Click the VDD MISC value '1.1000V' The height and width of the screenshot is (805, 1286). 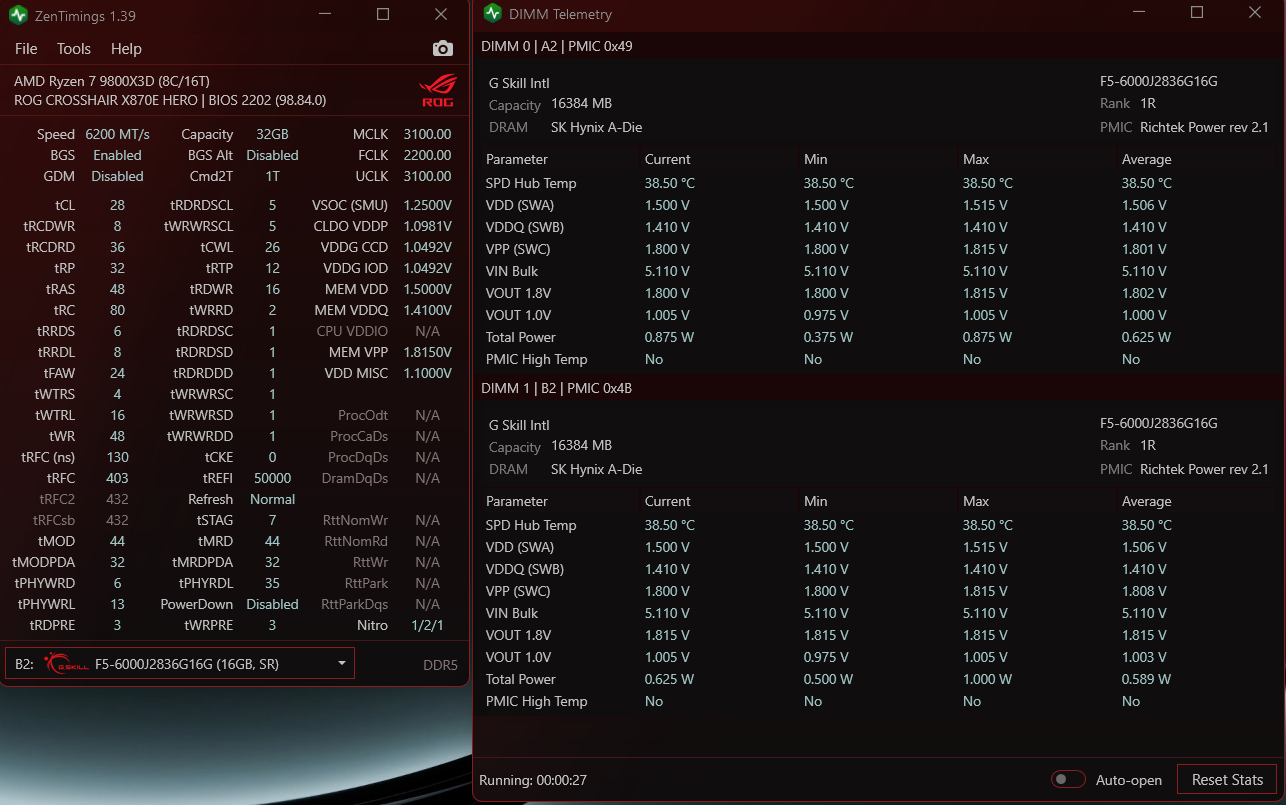click(427, 373)
